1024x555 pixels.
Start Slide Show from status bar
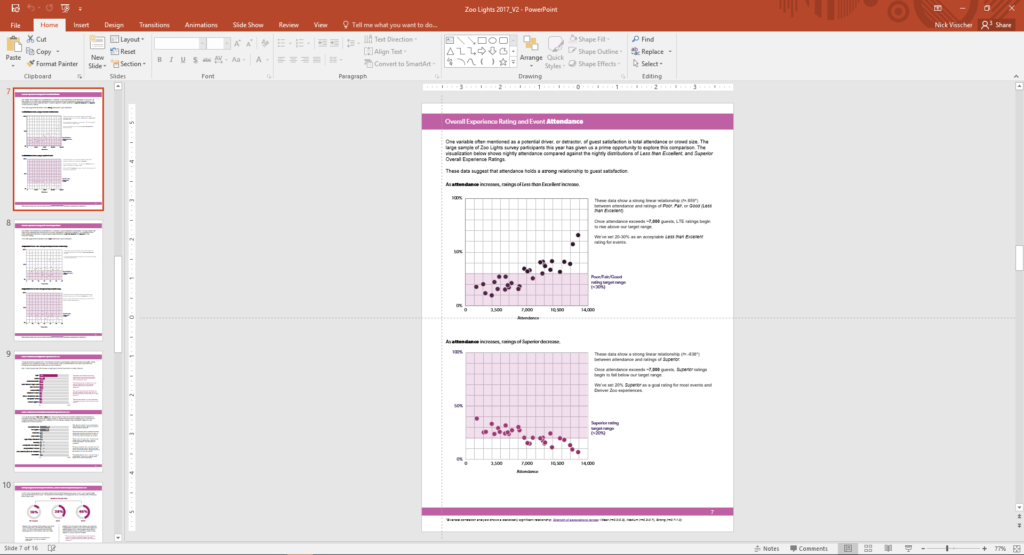(x=909, y=548)
